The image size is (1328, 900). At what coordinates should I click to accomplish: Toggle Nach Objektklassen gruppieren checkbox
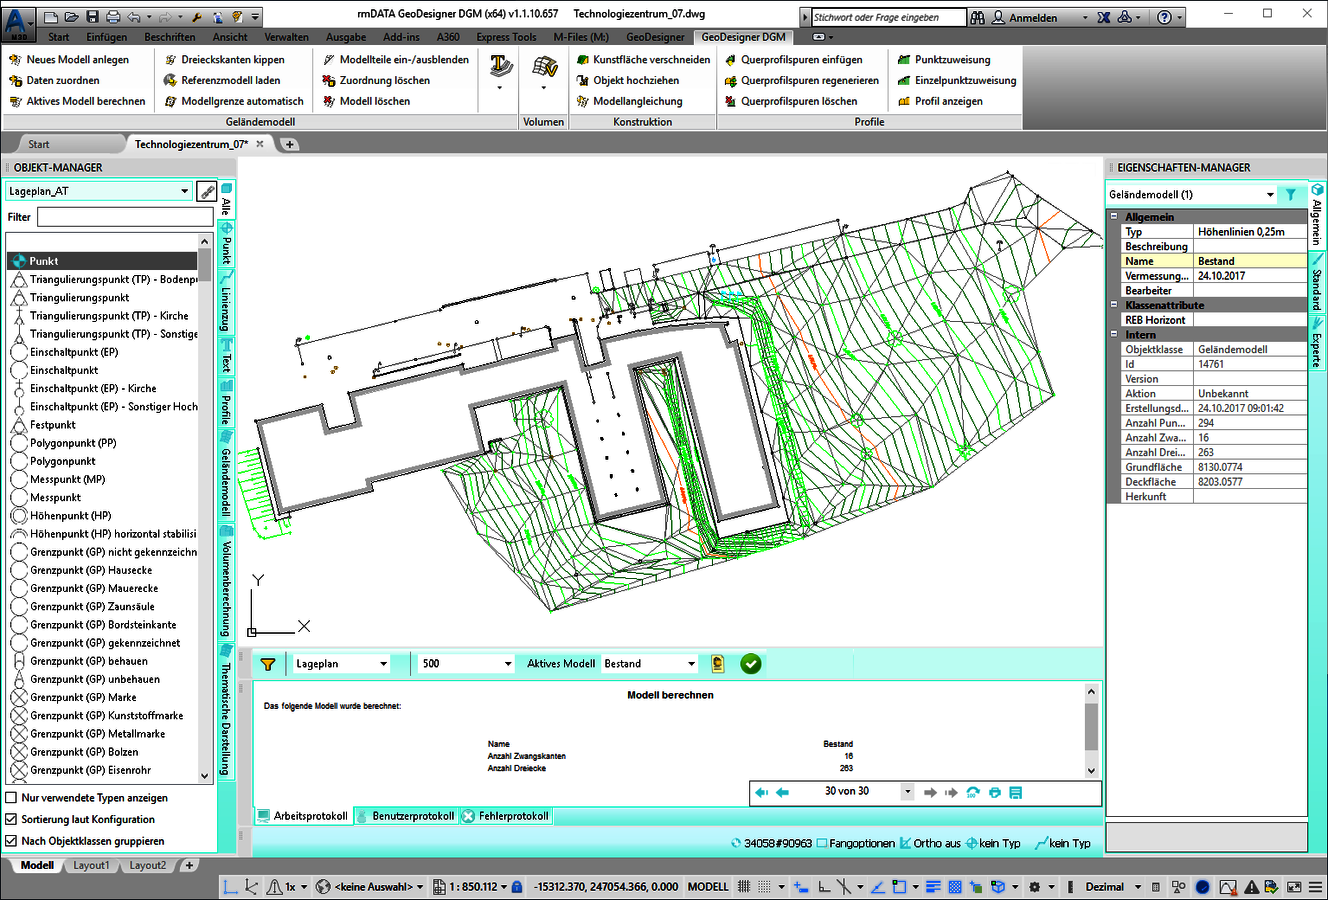pyautogui.click(x=12, y=842)
